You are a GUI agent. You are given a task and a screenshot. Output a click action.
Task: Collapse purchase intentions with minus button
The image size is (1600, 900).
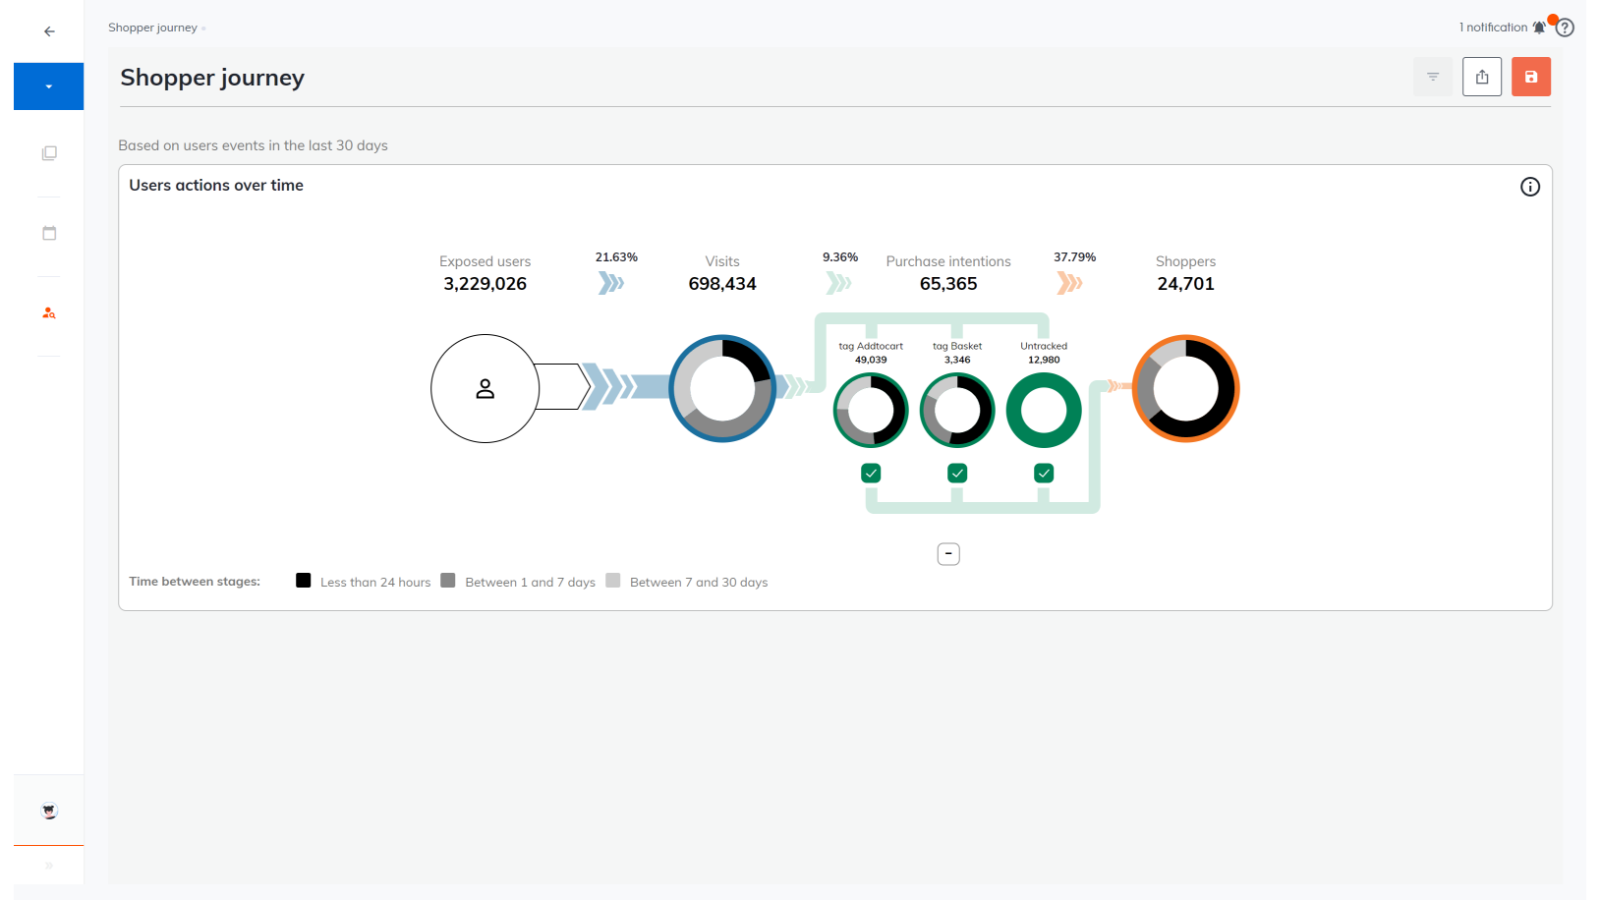[948, 554]
